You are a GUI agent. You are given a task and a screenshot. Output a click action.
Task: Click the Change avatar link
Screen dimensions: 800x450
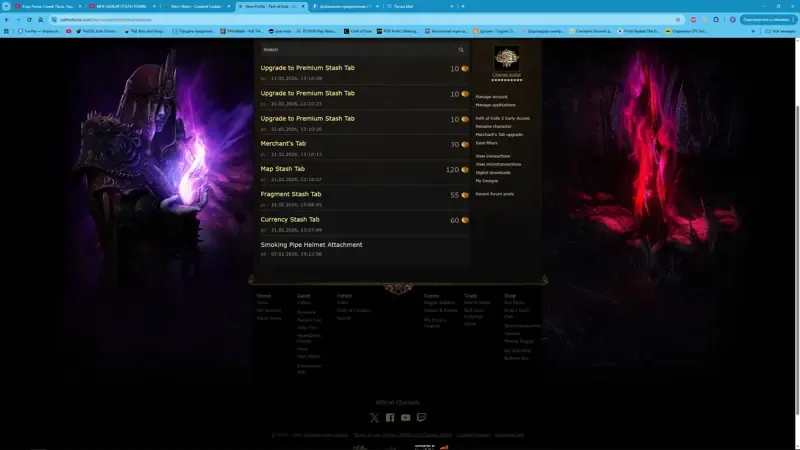[x=507, y=75]
